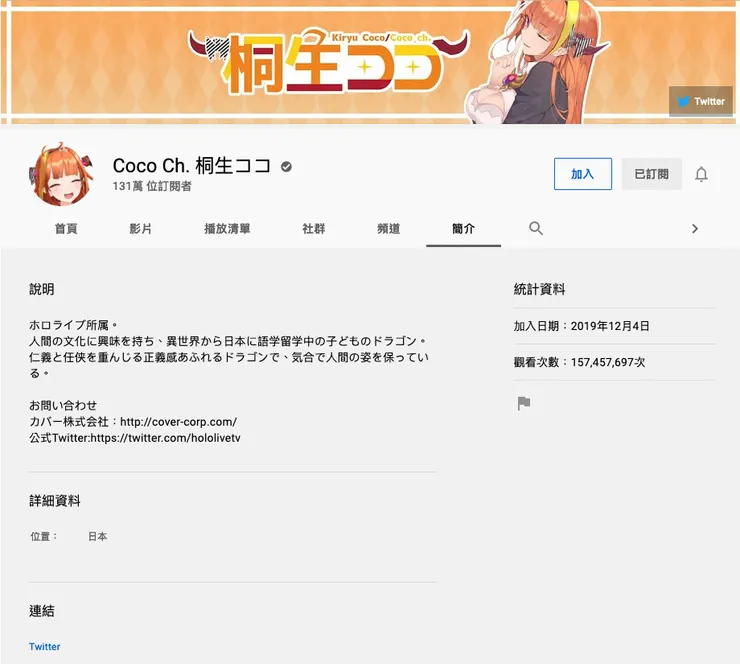Click the verified checkmark badge

pyautogui.click(x=286, y=167)
